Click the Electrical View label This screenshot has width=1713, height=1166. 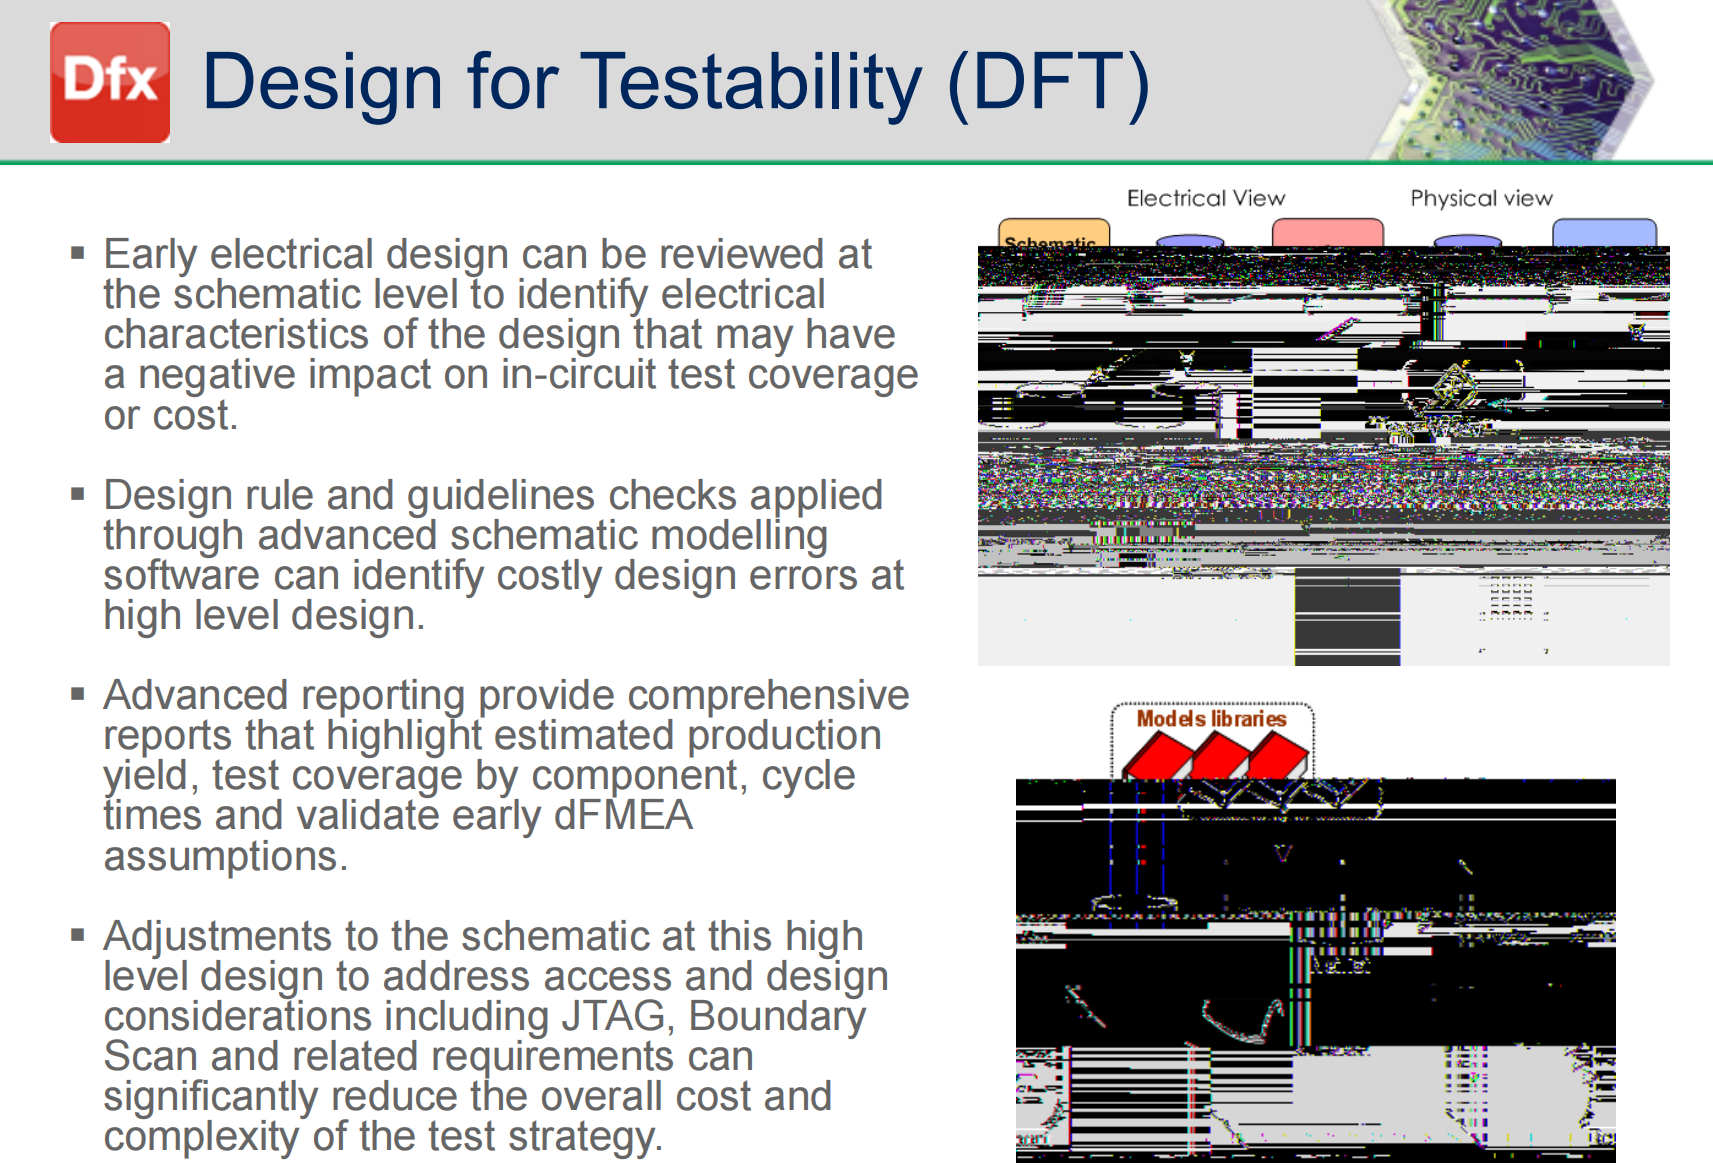coord(1206,198)
